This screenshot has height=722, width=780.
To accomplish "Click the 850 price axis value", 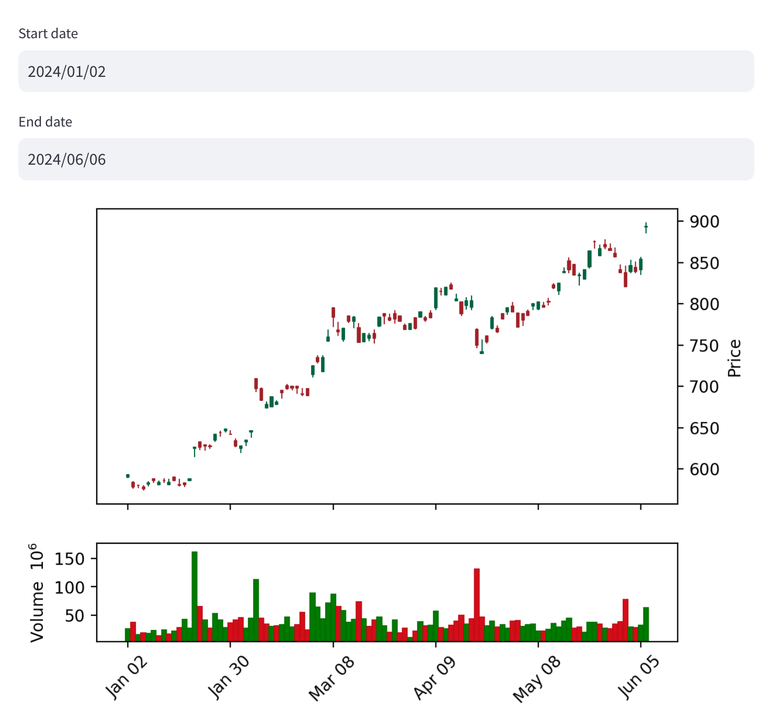I will point(704,263).
